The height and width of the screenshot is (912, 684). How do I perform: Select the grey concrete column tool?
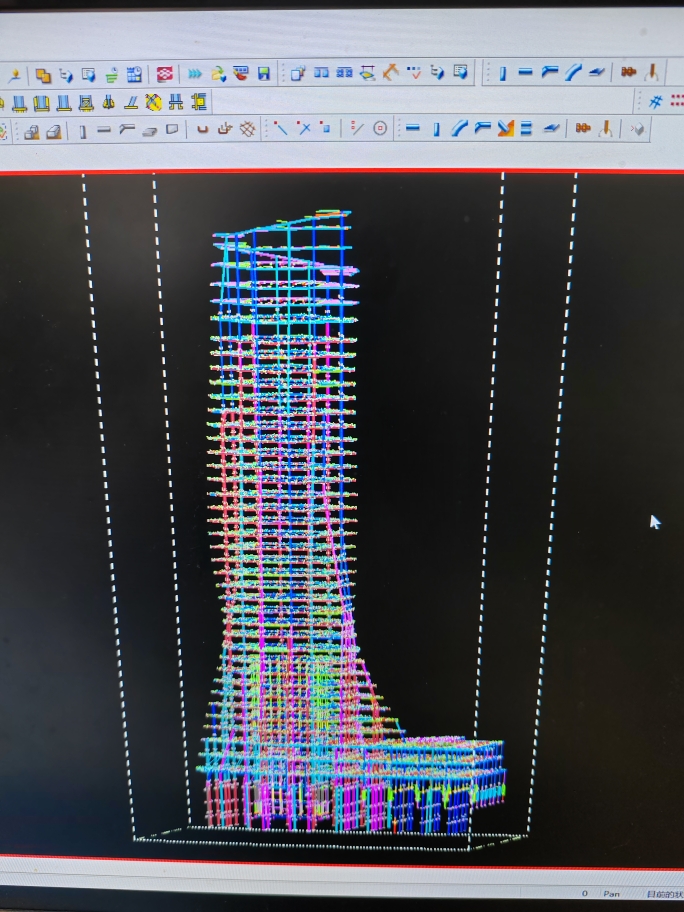(x=83, y=130)
